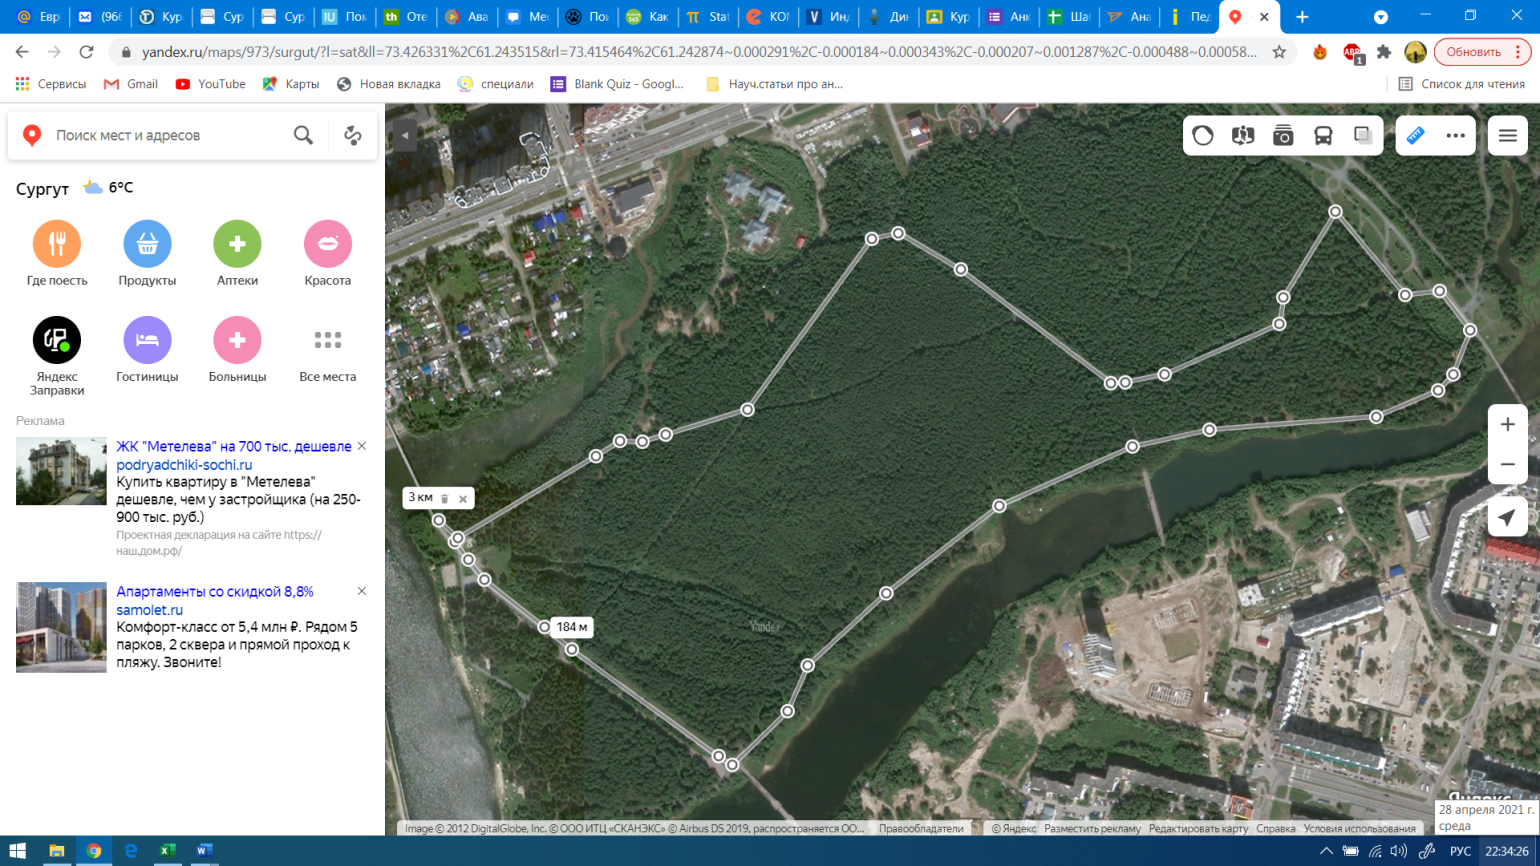Open the Апартаменты со скидкой 8,8% ad

215,592
